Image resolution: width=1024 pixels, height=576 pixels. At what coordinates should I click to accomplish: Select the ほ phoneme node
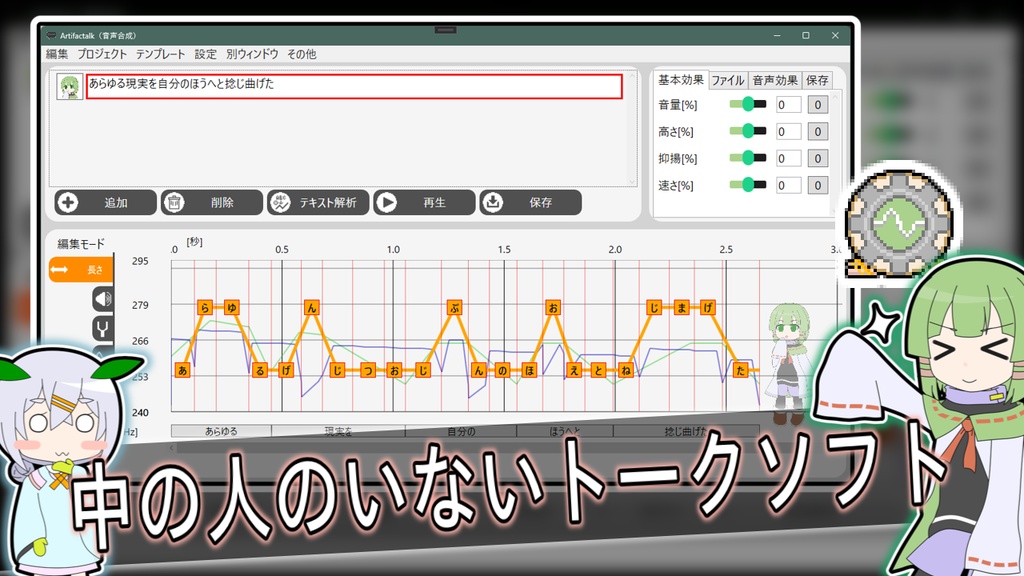(x=529, y=370)
